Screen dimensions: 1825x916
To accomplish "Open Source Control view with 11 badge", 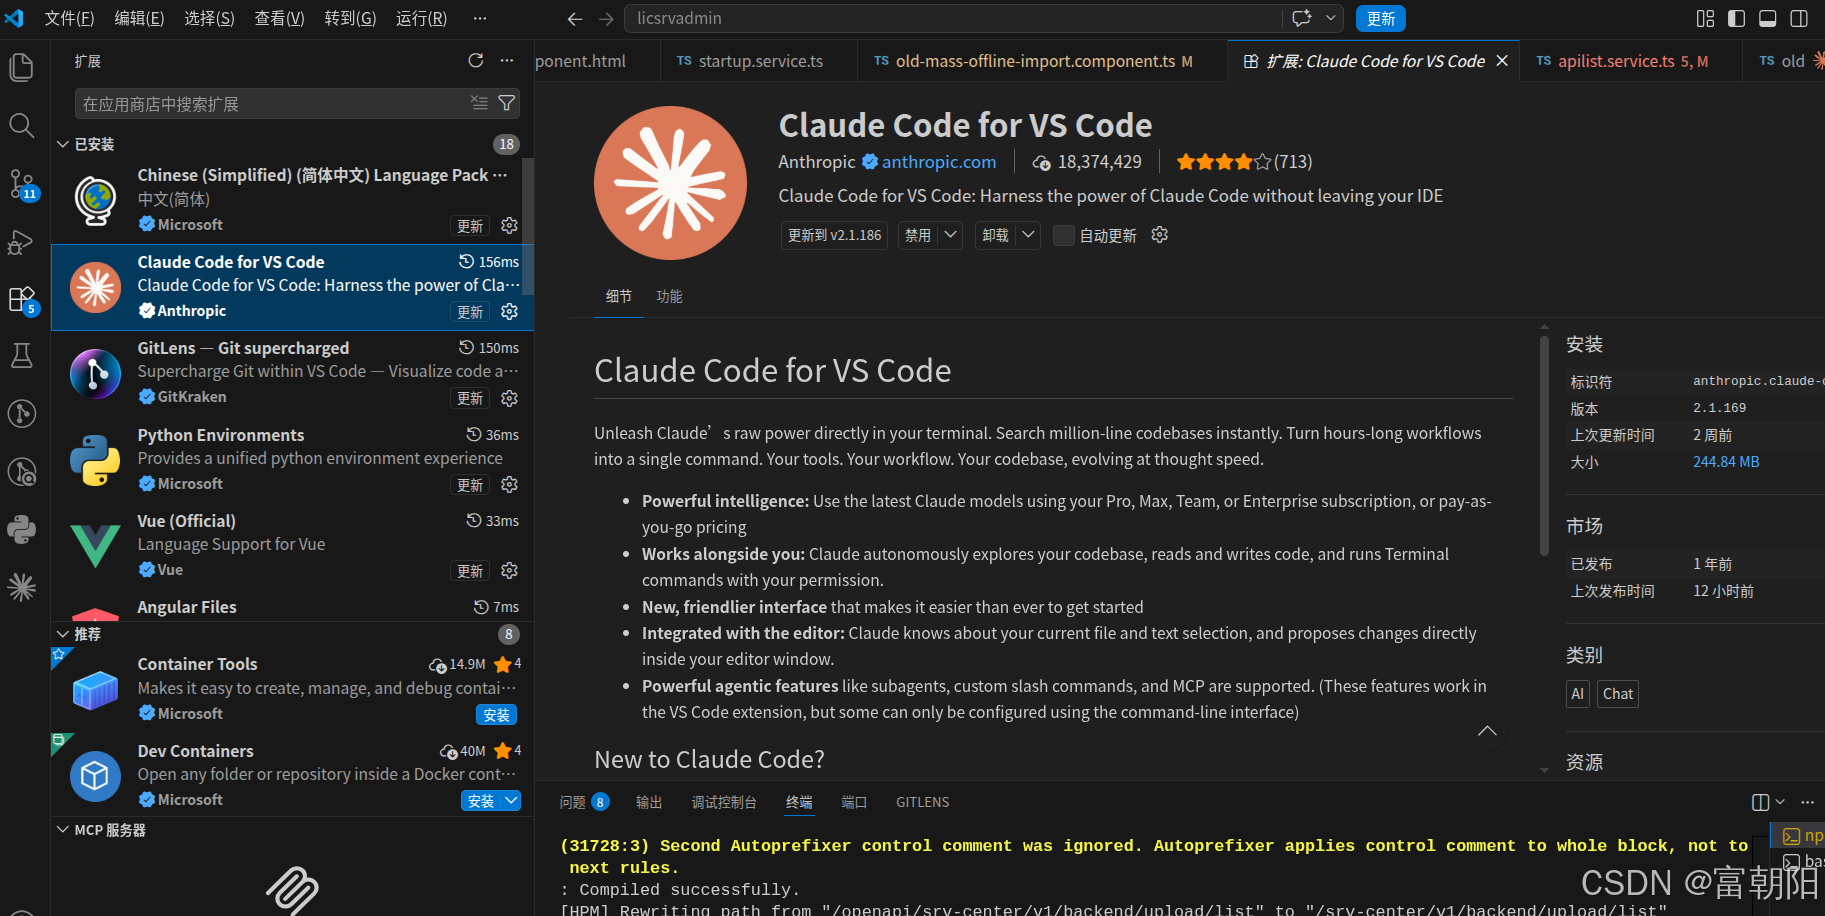I will click(x=21, y=184).
